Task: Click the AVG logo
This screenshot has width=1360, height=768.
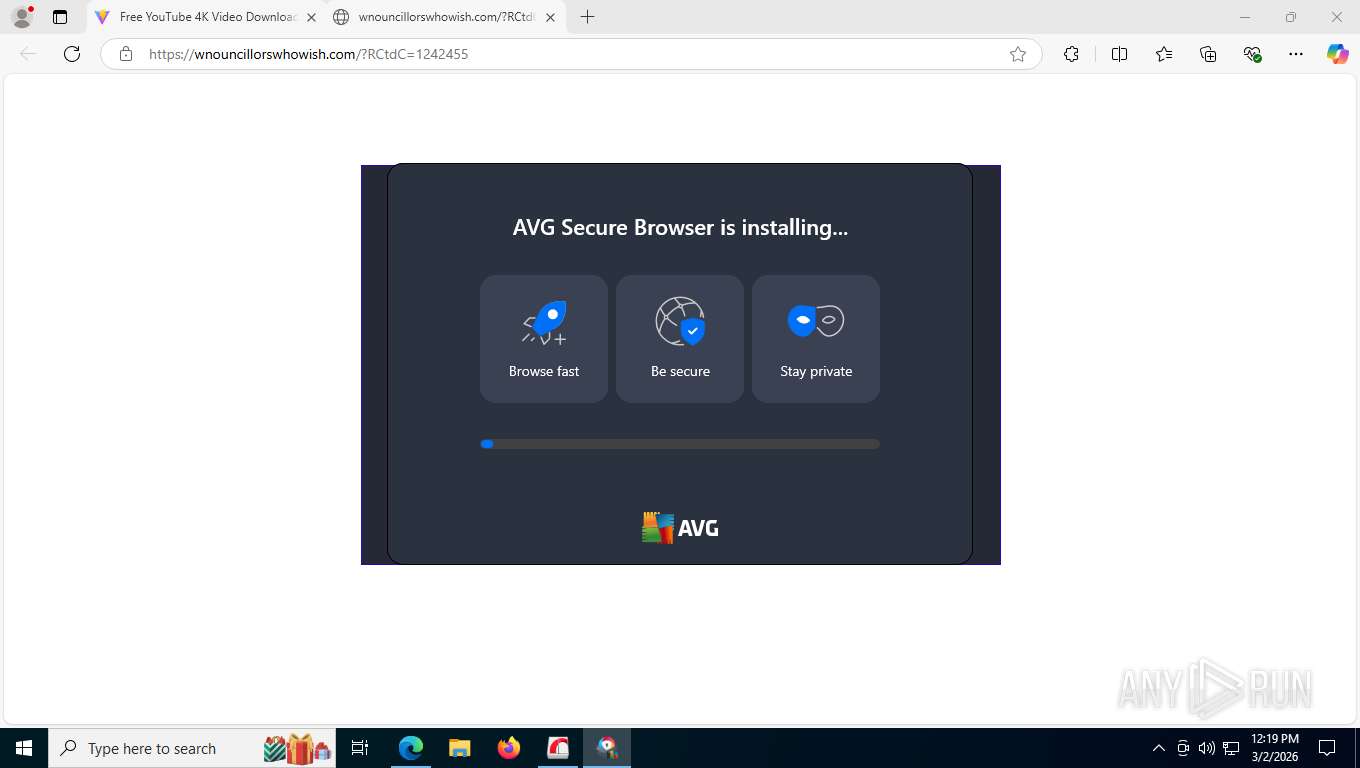Action: (680, 528)
